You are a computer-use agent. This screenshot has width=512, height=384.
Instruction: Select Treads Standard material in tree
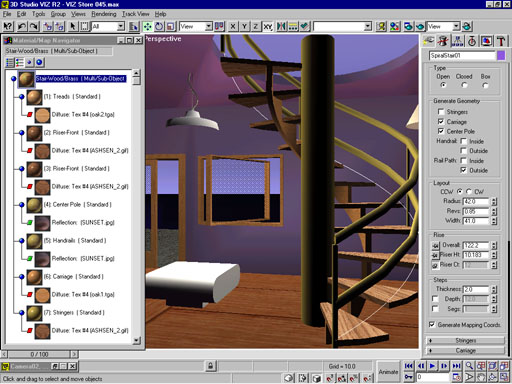(x=72, y=97)
